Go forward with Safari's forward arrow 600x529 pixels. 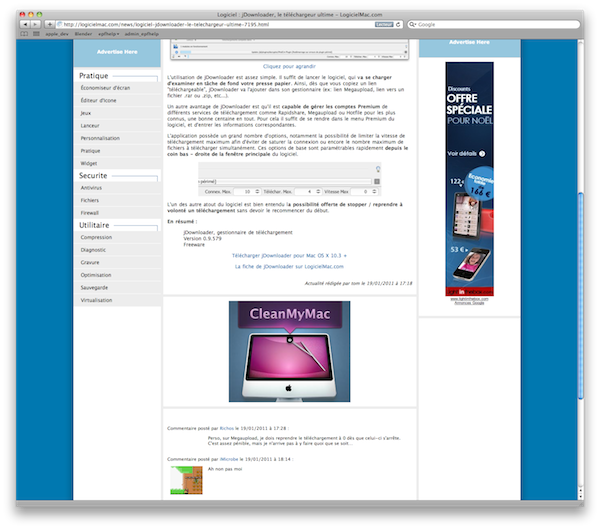tap(35, 24)
